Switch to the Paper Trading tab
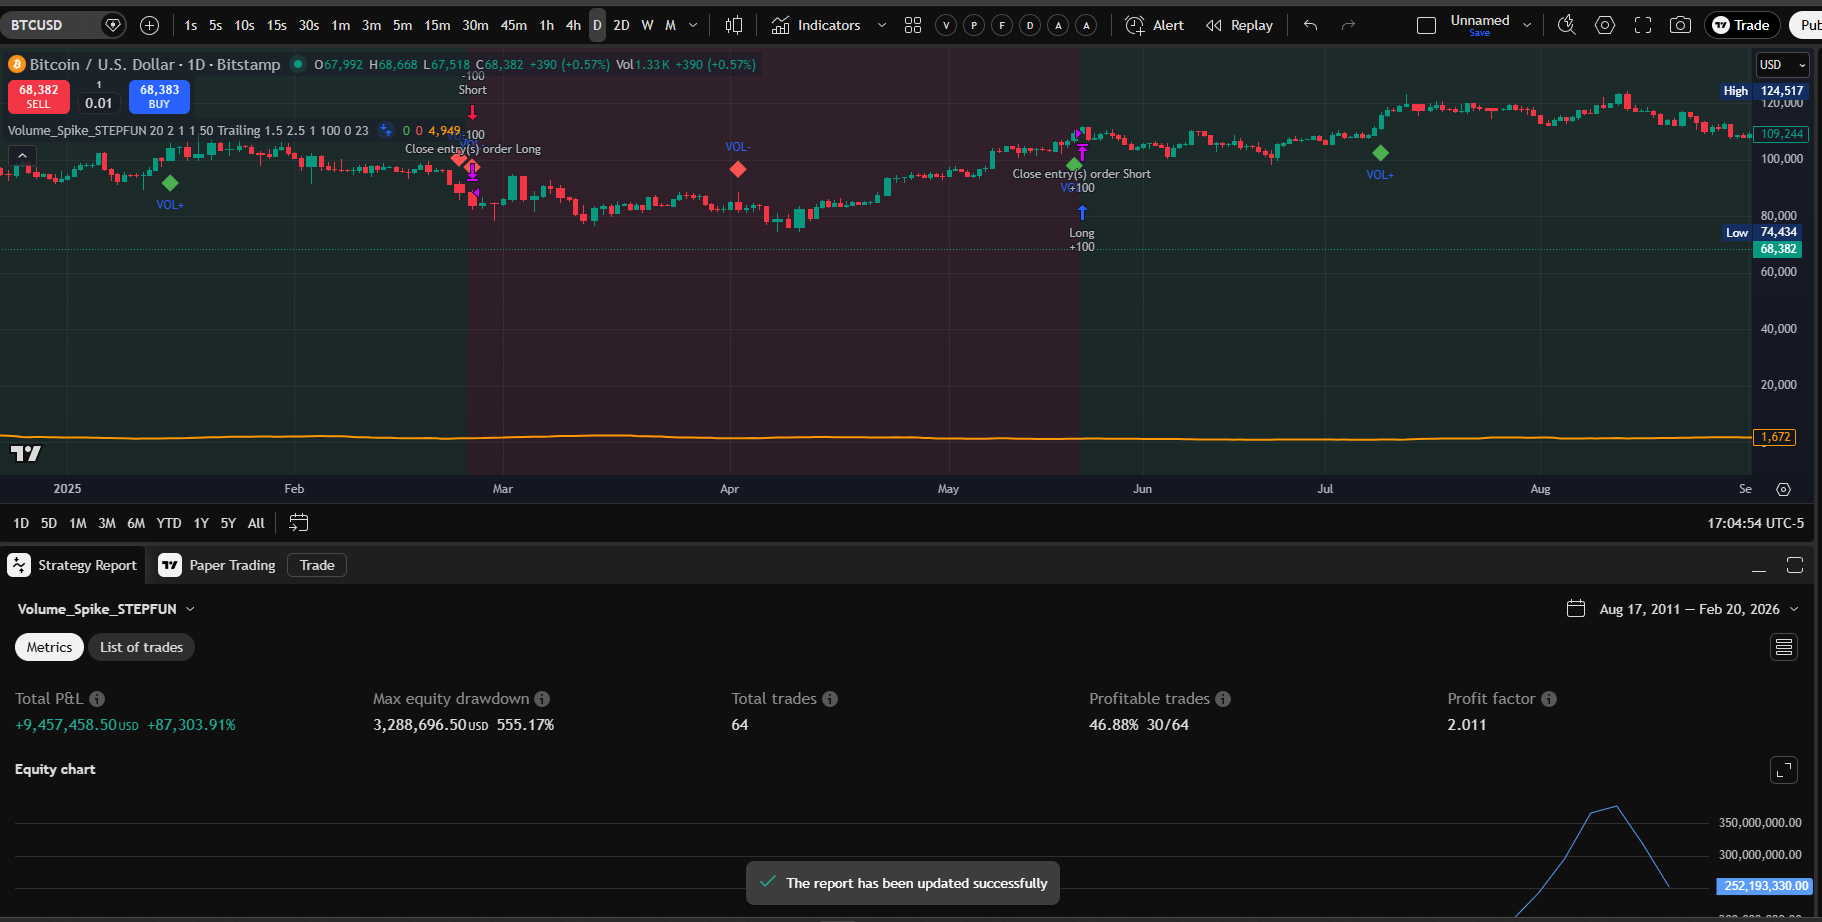This screenshot has height=922, width=1822. click(230, 565)
